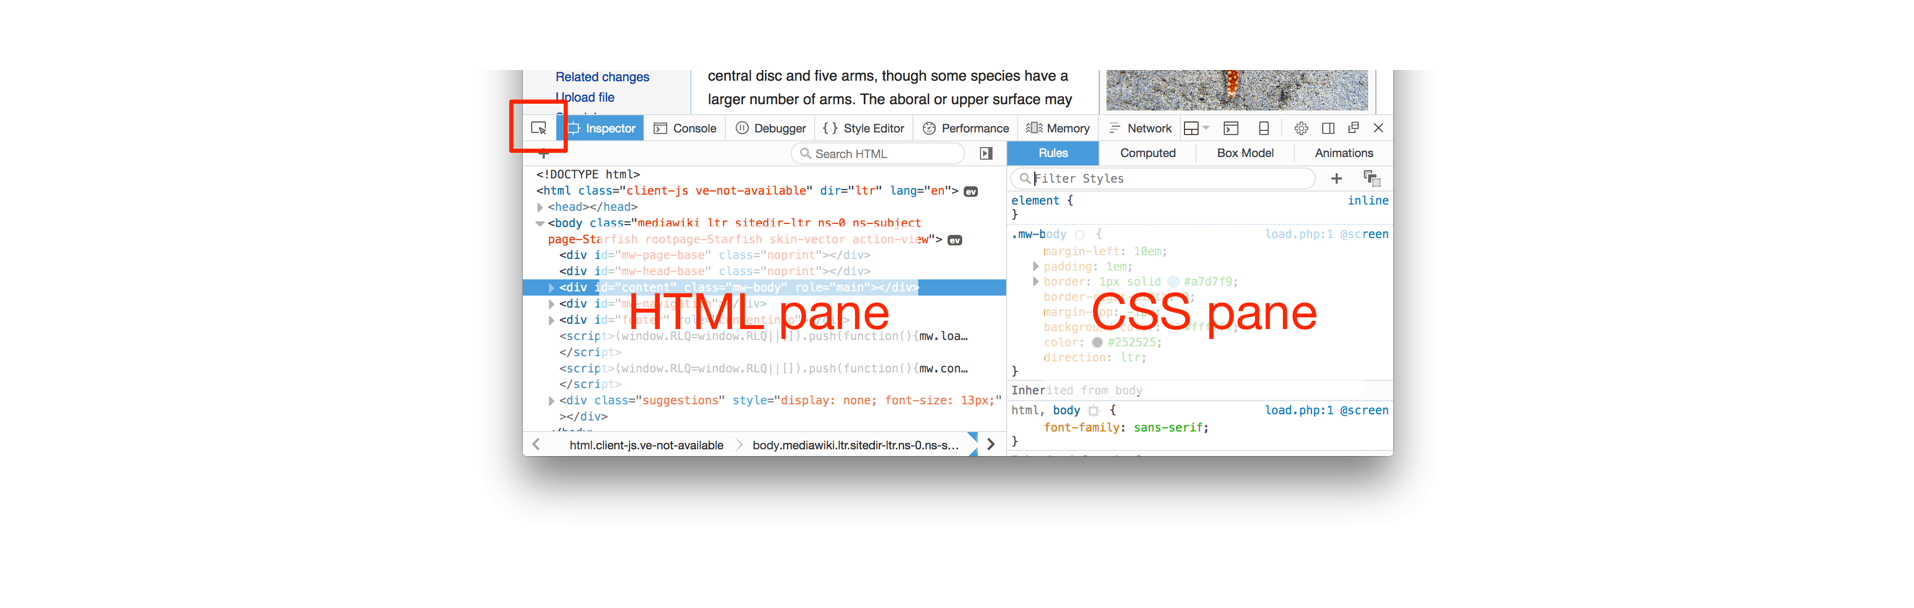Image resolution: width=1914 pixels, height=608 pixels.
Task: Switch to the Performance tab
Action: [x=966, y=128]
